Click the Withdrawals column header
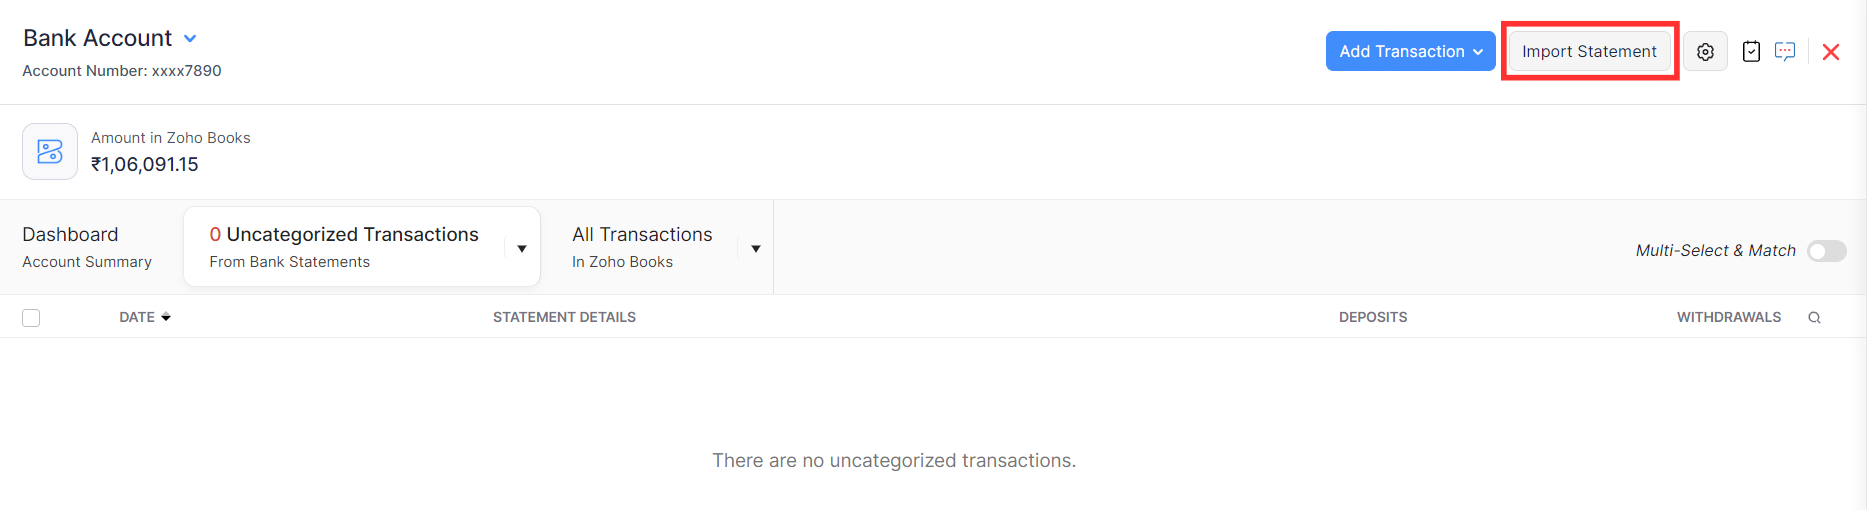 [x=1728, y=317]
